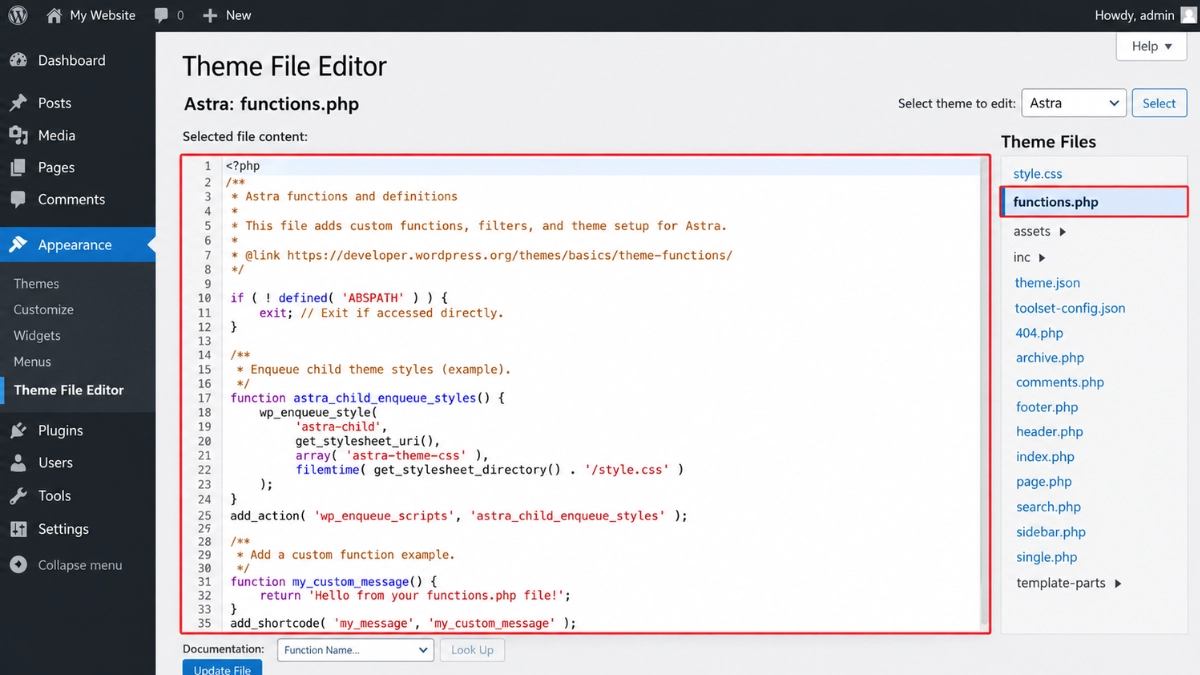Click the Tools wrench icon
This screenshot has width=1200, height=675.
[x=18, y=496]
